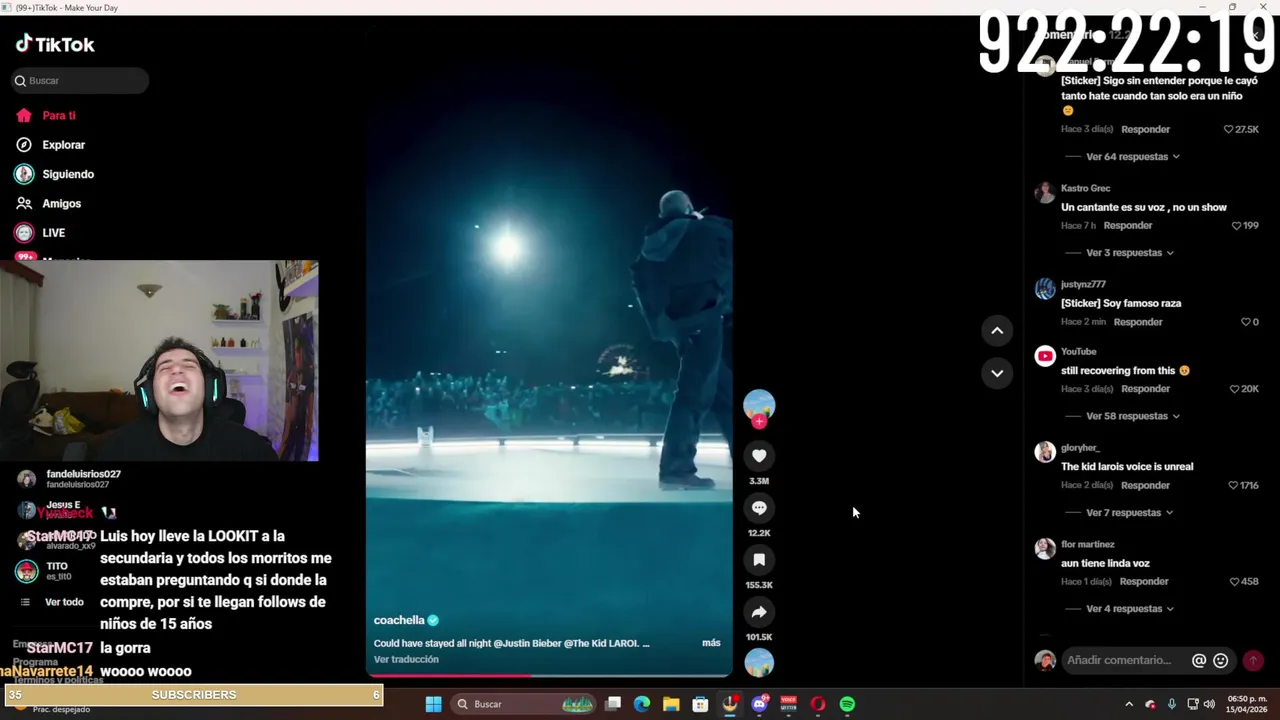Focus the TikTok Buscar search field
Image resolution: width=1280 pixels, height=720 pixels.
(x=80, y=80)
